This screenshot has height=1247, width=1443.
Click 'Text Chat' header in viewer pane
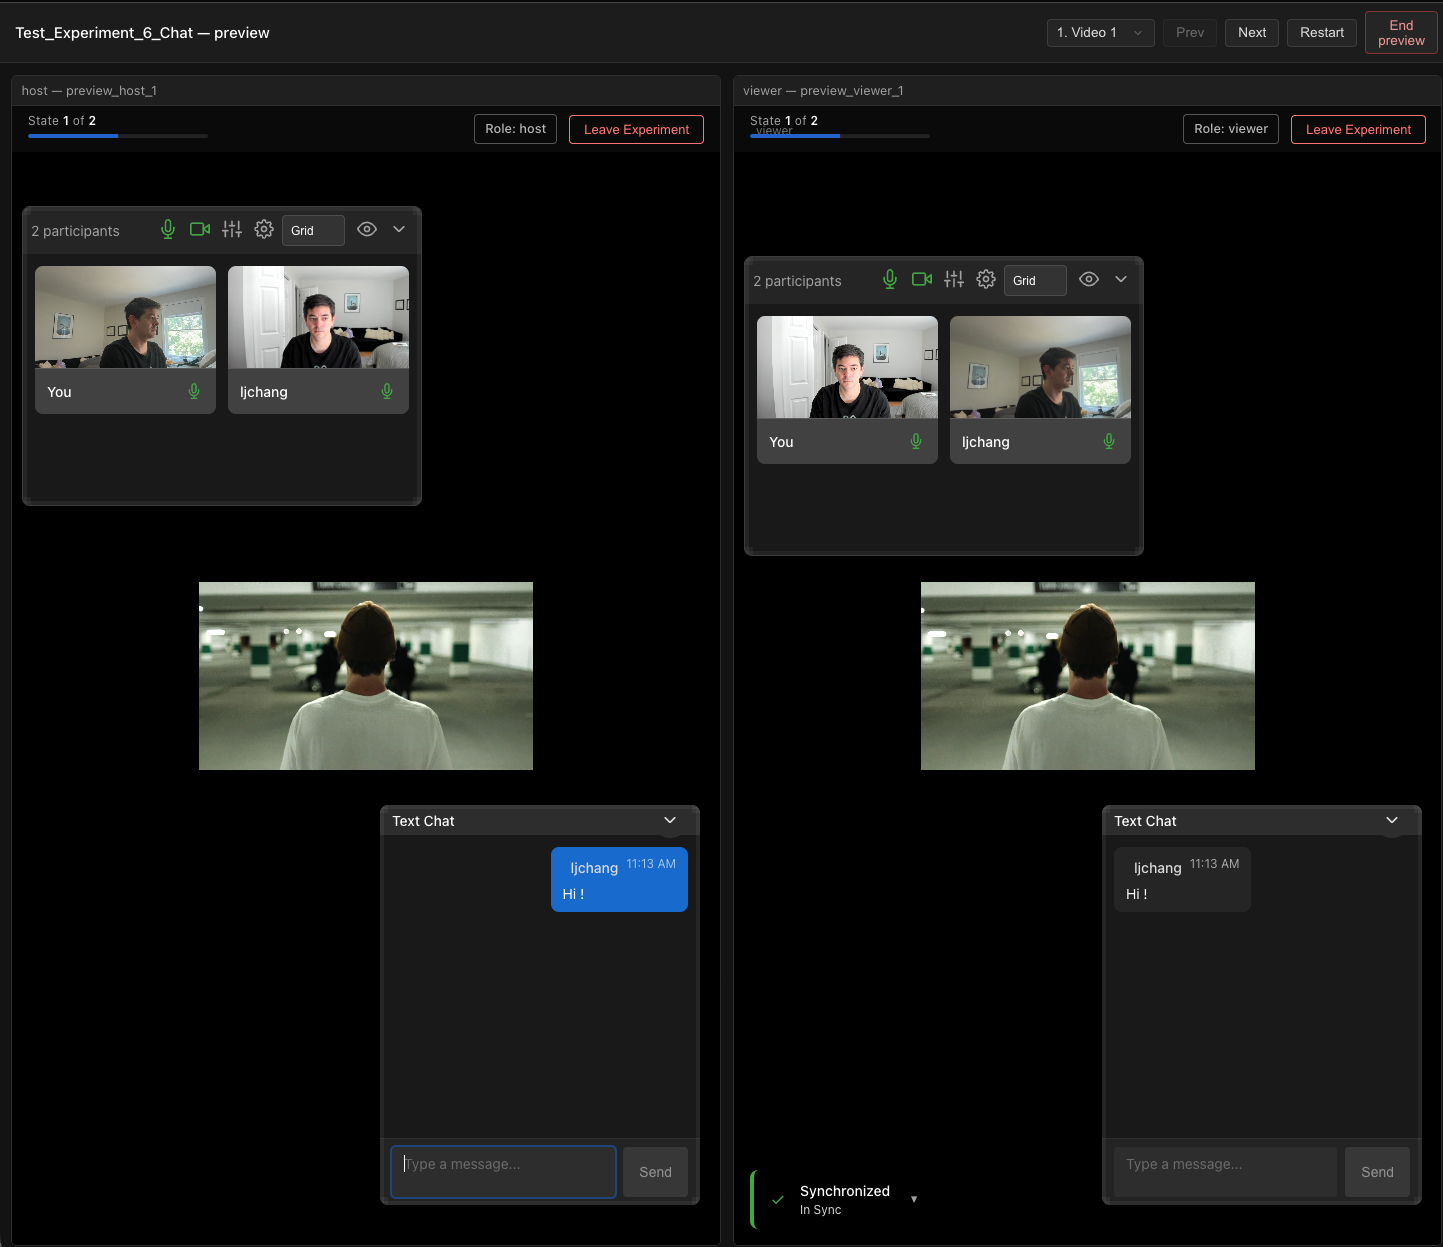click(x=1145, y=821)
